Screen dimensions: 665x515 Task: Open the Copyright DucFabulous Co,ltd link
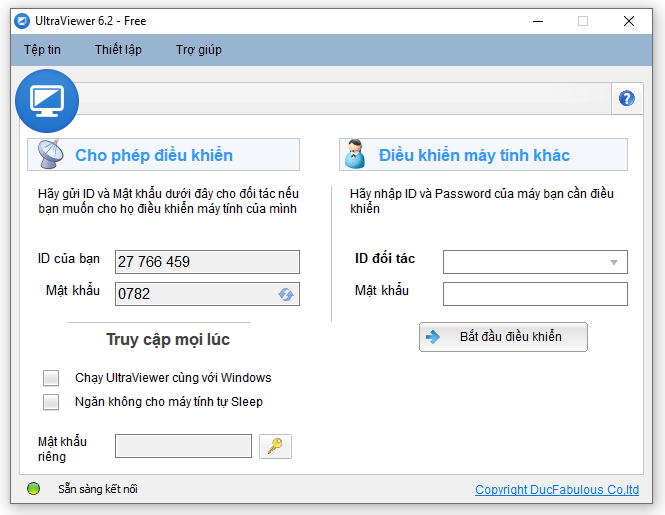(557, 490)
